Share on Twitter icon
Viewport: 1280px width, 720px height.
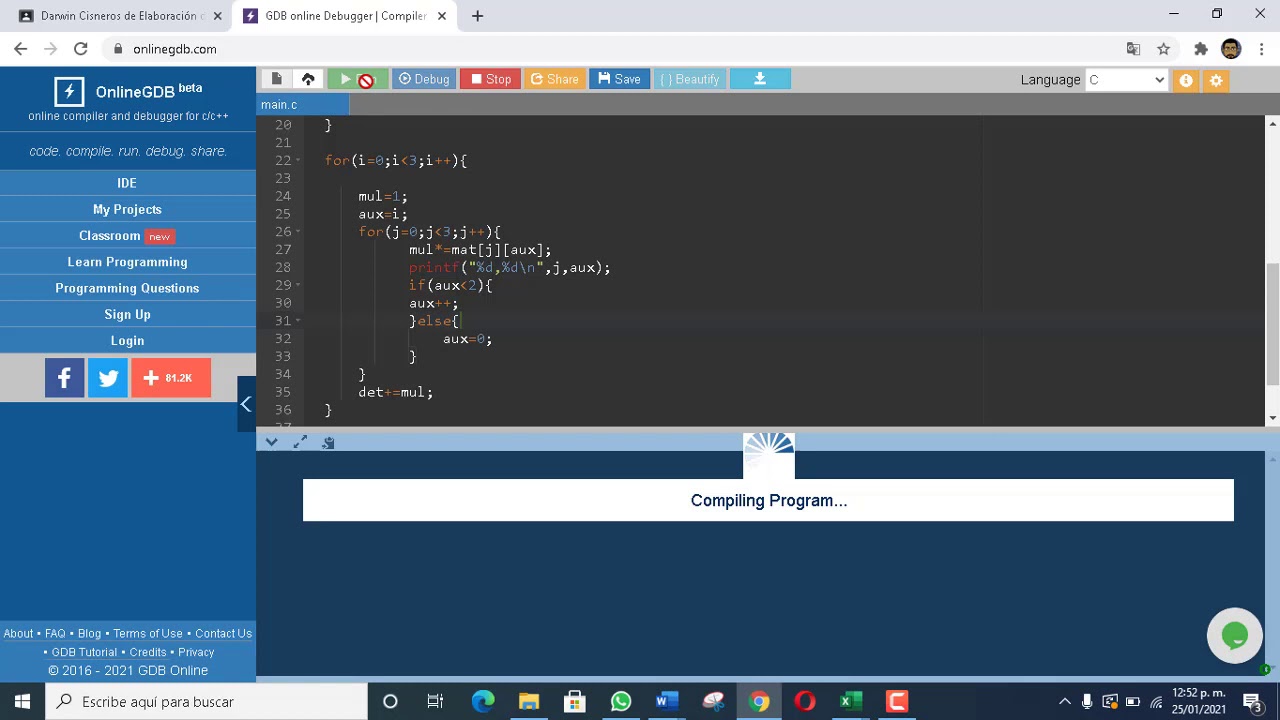pyautogui.click(x=108, y=378)
